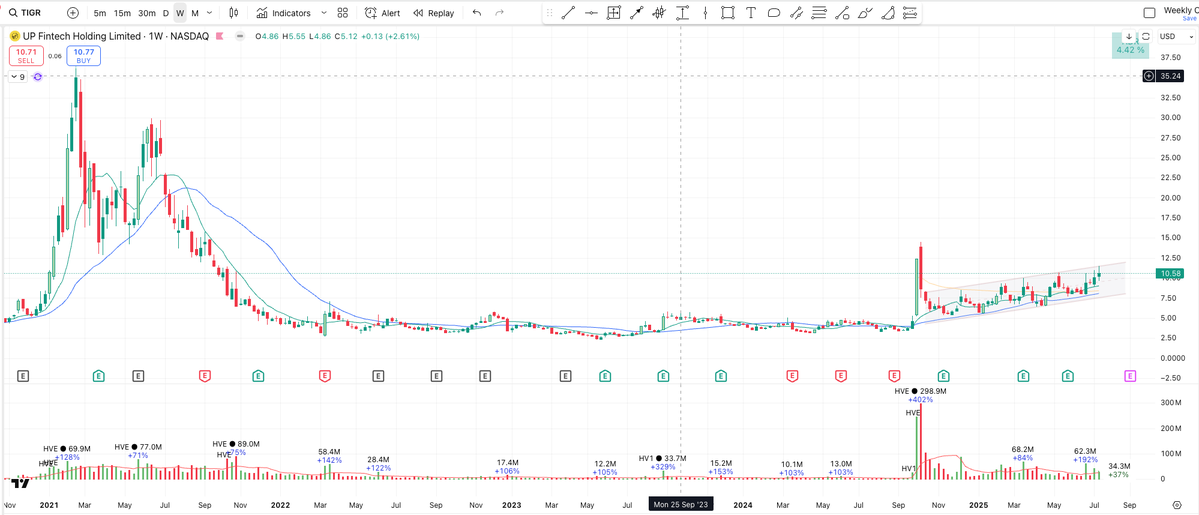Image resolution: width=1199 pixels, height=515 pixels.
Task: Undo the last chart action
Action: [477, 13]
